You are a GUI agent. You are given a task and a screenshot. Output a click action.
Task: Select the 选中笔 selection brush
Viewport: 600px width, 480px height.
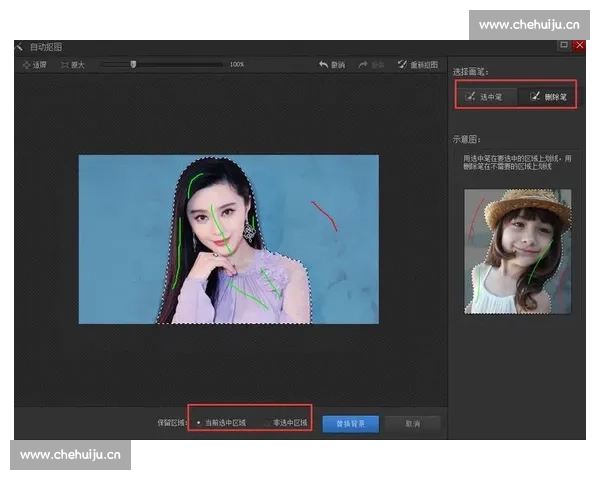[x=486, y=96]
